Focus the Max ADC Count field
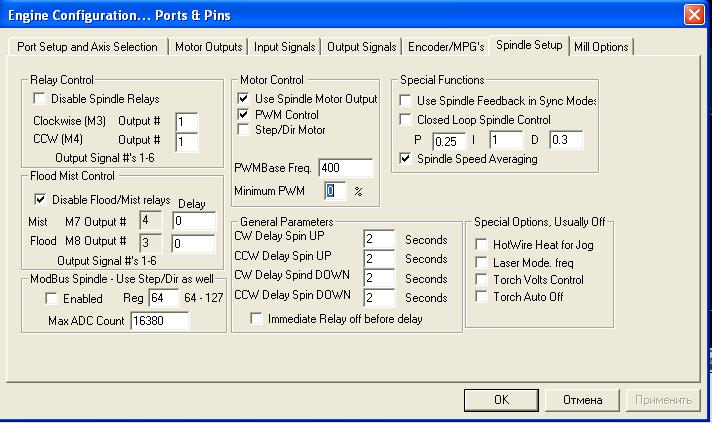The height and width of the screenshot is (423, 712). (160, 321)
